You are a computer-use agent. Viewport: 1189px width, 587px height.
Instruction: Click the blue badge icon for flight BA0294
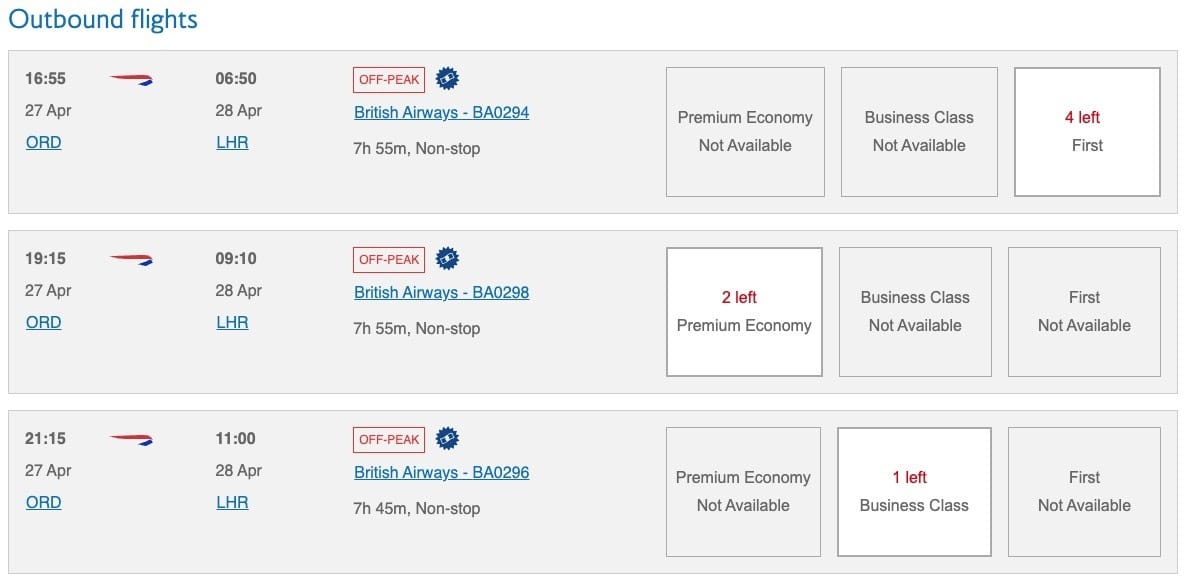447,79
